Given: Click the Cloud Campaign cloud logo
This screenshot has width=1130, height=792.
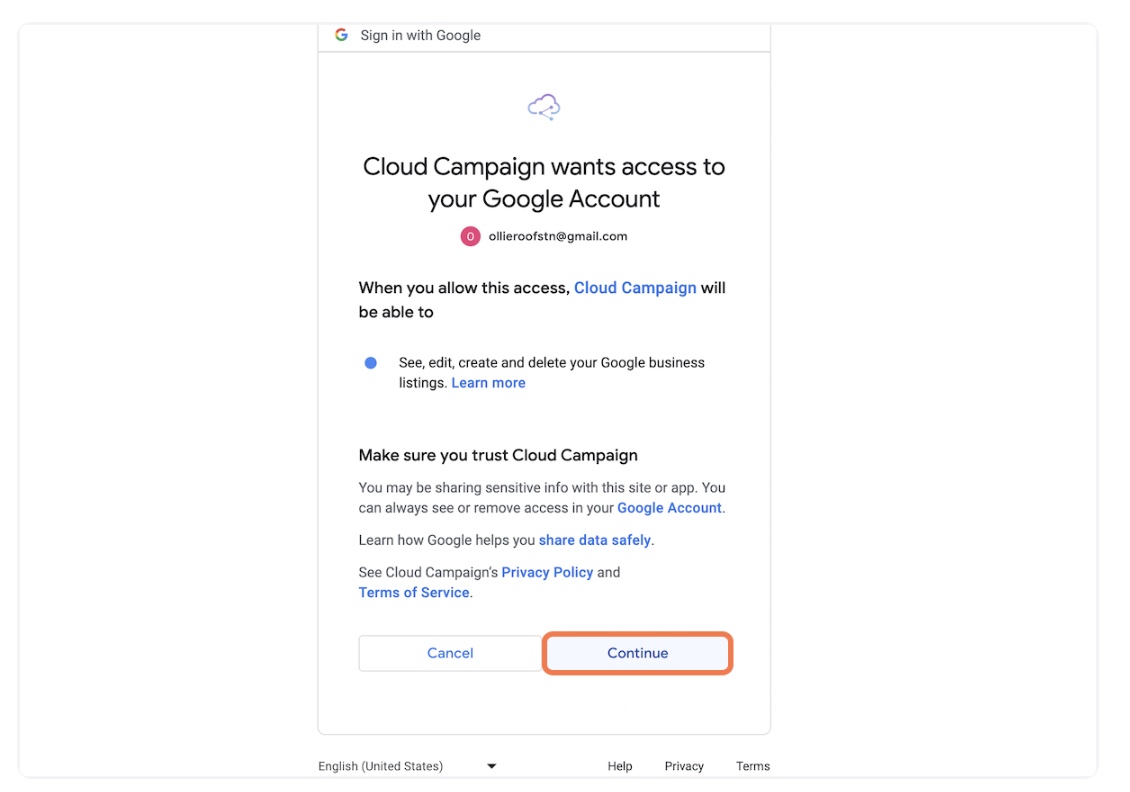Looking at the screenshot, I should coord(543,107).
